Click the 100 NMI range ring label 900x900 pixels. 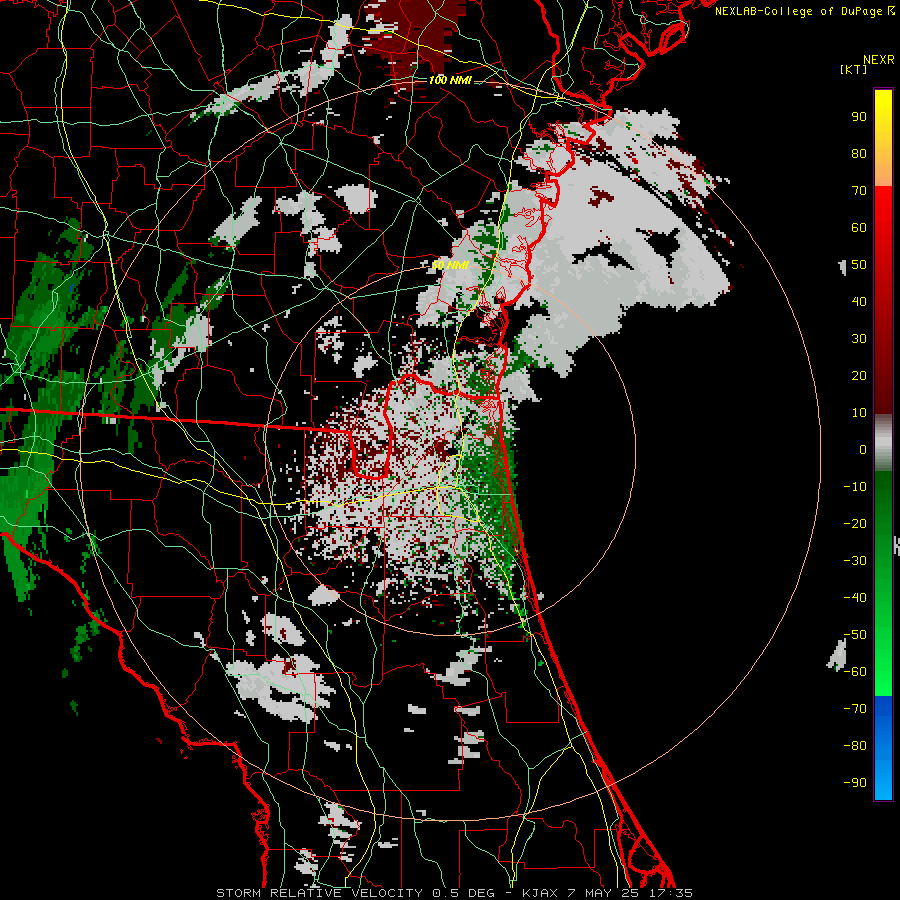450,80
